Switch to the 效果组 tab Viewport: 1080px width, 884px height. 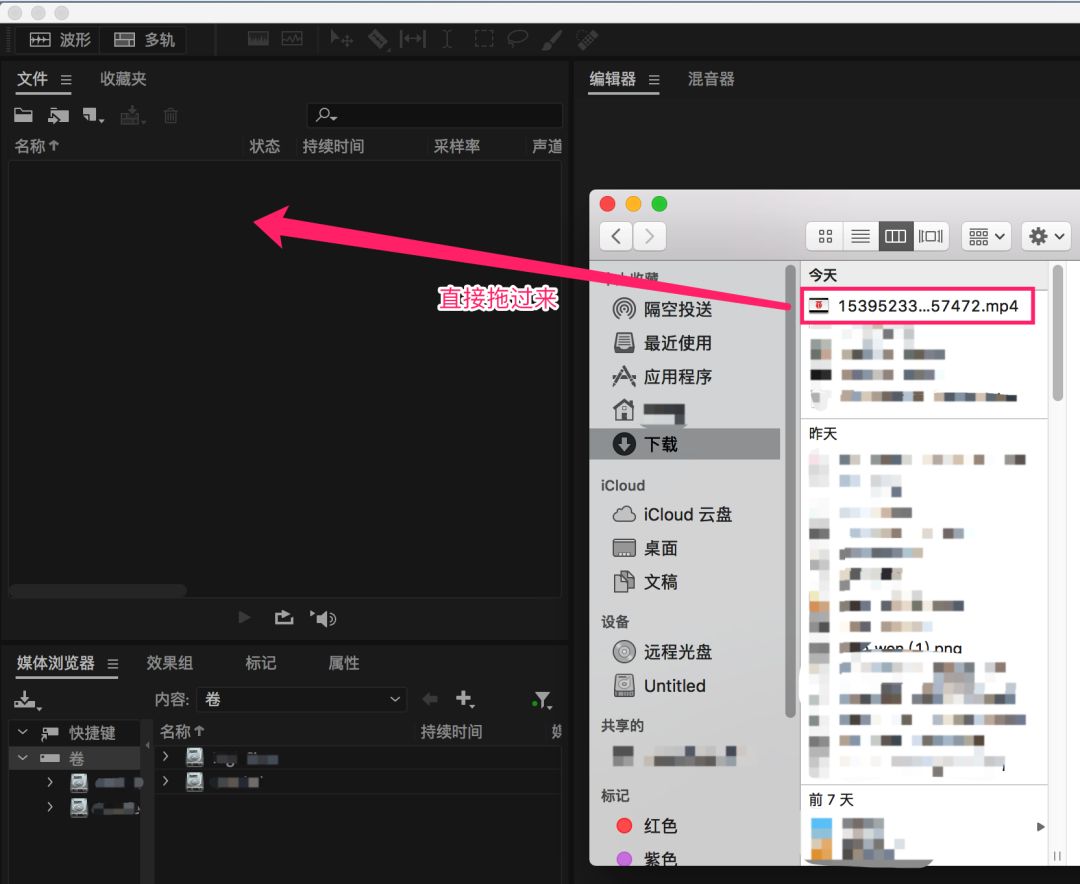click(169, 663)
